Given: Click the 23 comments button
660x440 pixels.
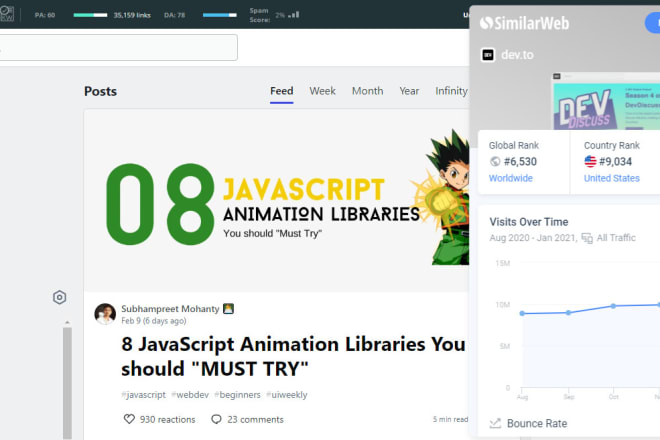Looking at the screenshot, I should [x=248, y=419].
